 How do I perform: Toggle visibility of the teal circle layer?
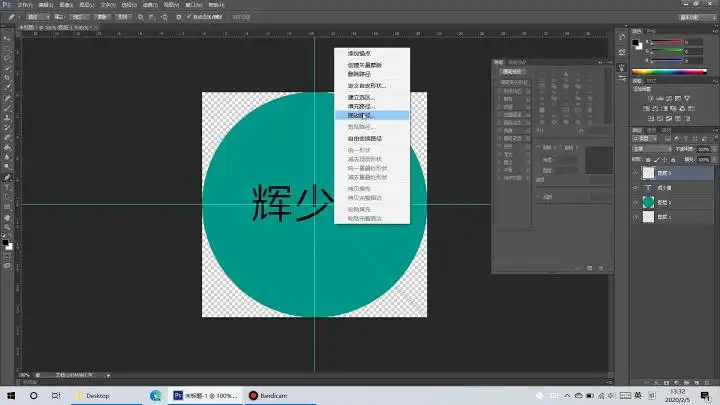pos(636,202)
